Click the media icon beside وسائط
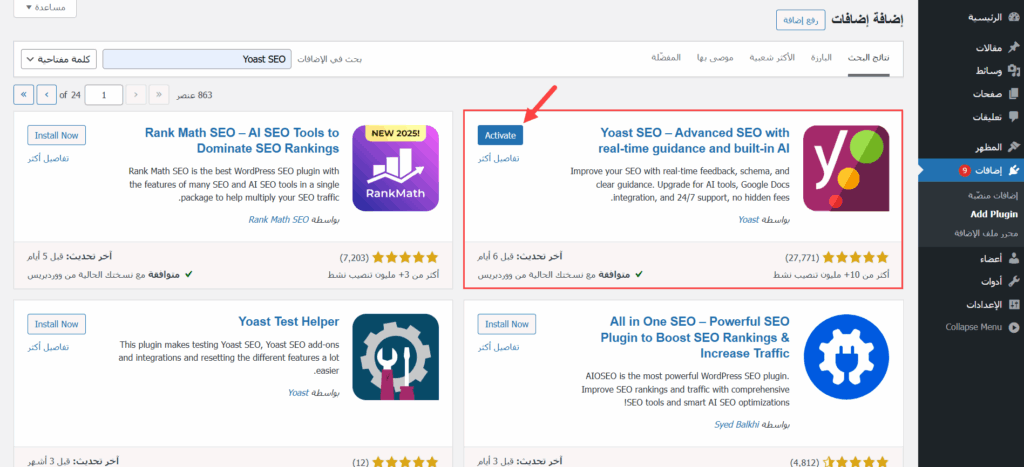The image size is (1024, 467). coord(1013,70)
